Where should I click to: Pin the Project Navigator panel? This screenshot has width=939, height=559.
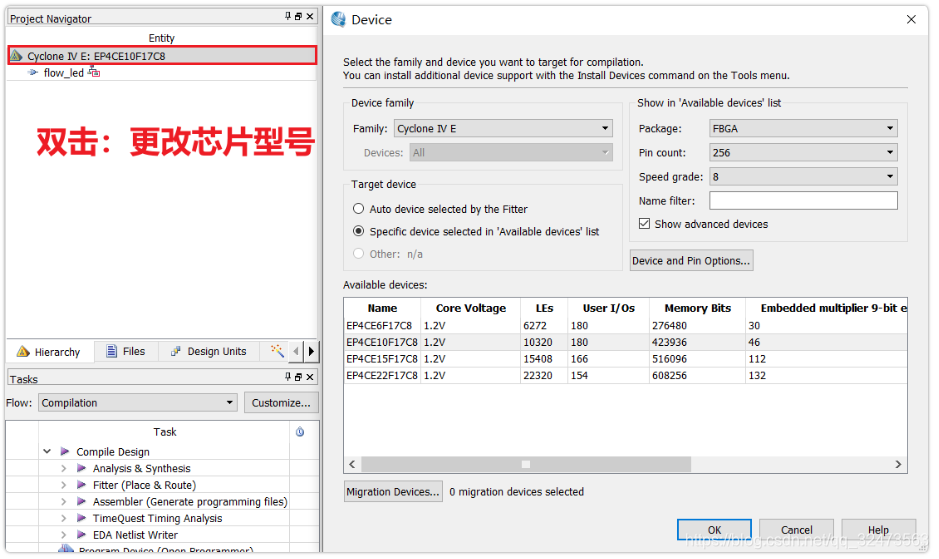tap(288, 16)
